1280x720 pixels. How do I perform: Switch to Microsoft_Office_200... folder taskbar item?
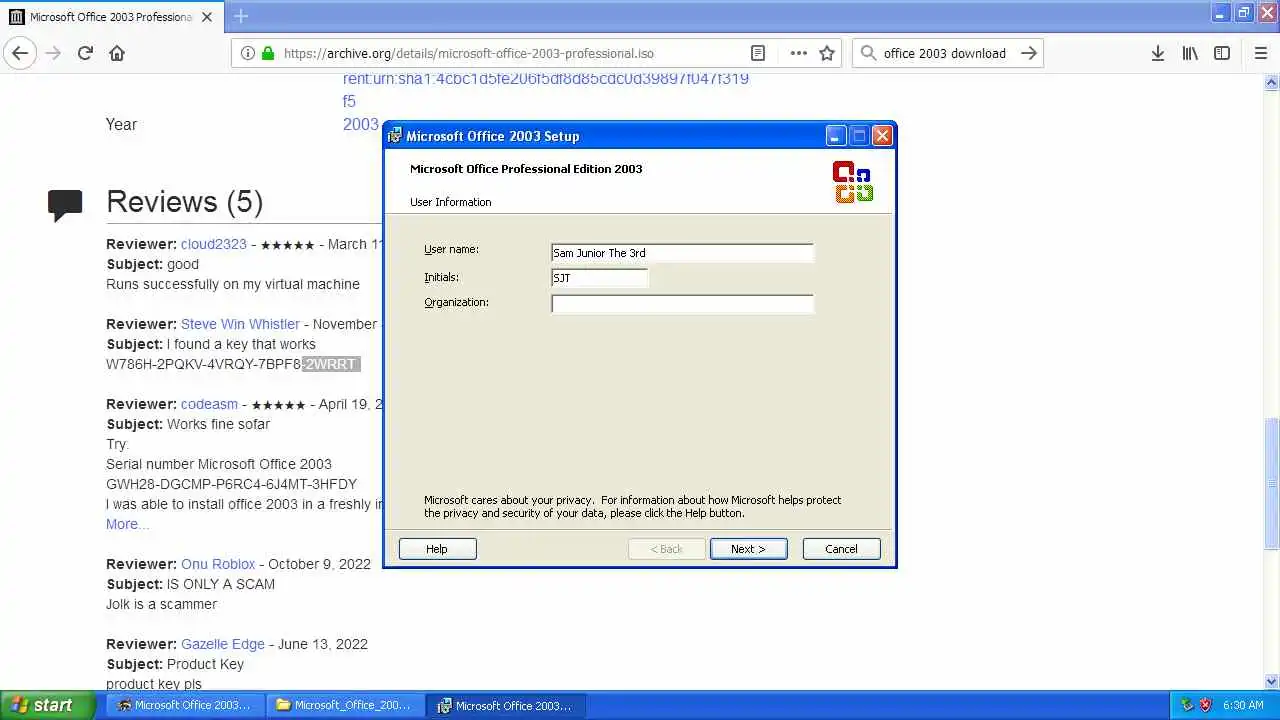[x=344, y=705]
